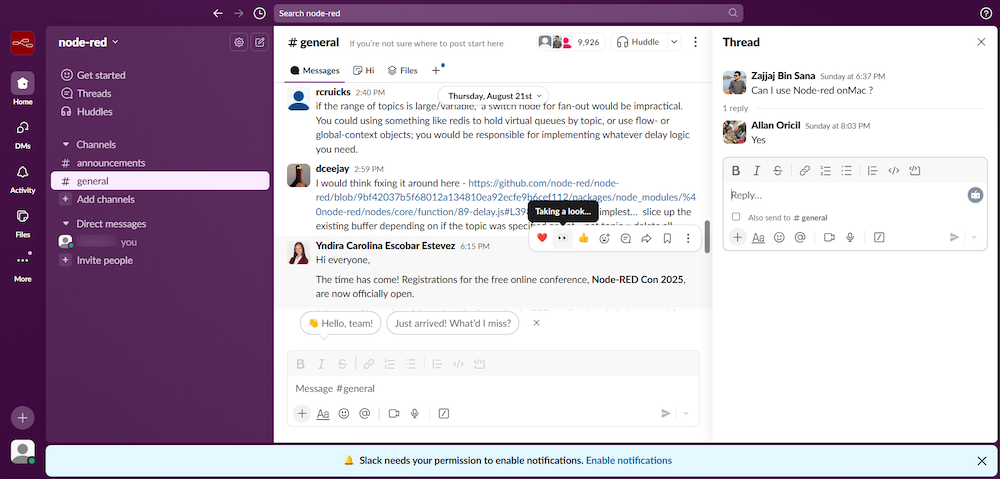1000x479 pixels.
Task: Switch to Hi canvas tab
Action: pos(364,70)
